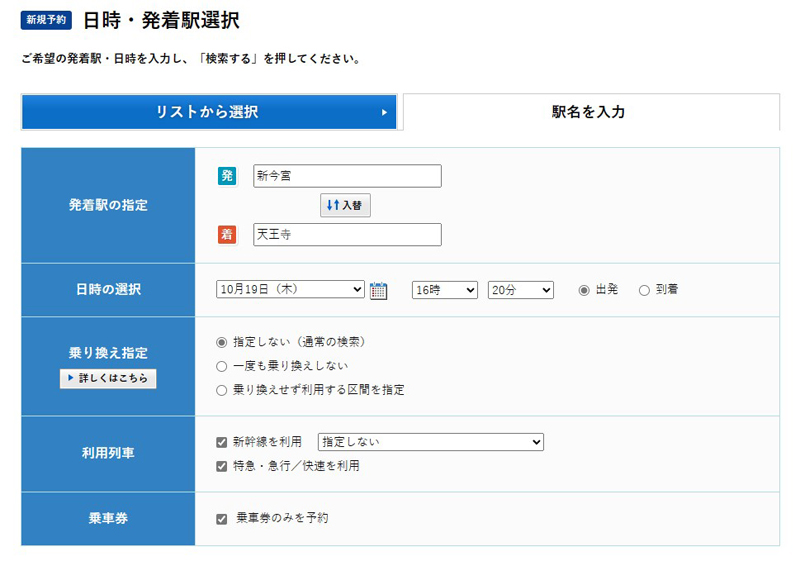Click the 日時の選択 row header
This screenshot has width=800, height=561.
point(108,290)
